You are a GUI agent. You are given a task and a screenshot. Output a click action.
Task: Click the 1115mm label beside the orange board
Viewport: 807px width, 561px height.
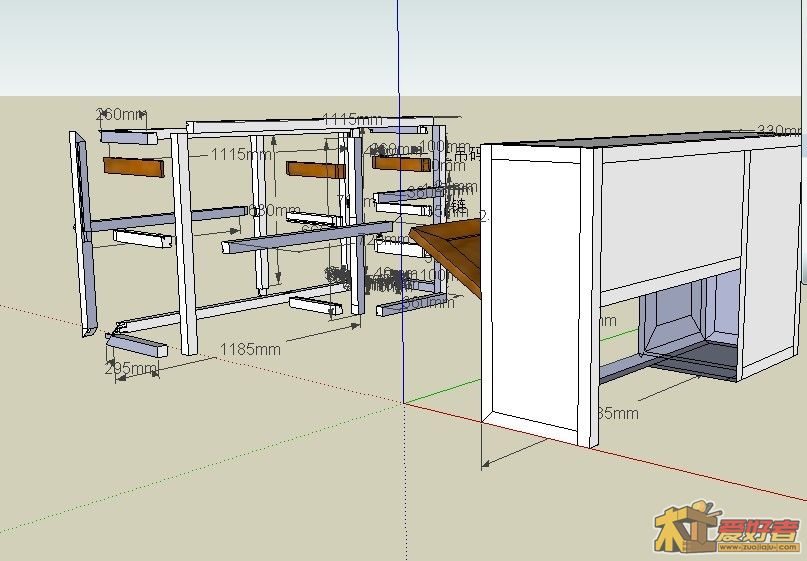pos(241,154)
